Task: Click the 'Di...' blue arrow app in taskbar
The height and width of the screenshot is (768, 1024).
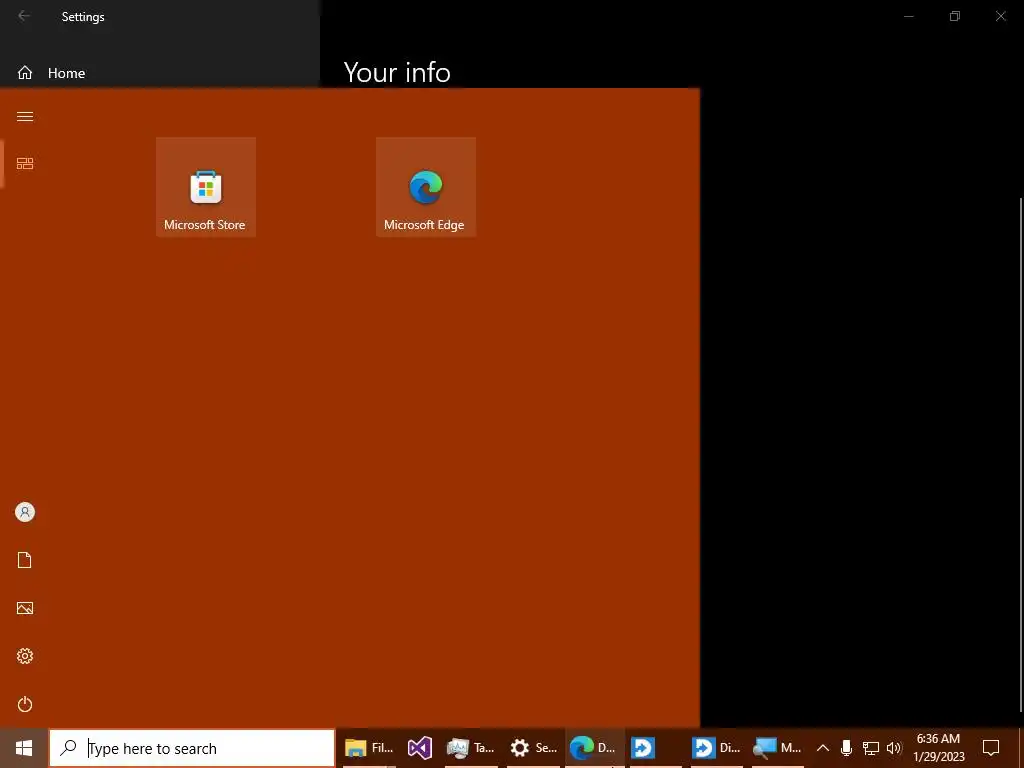Action: click(716, 748)
